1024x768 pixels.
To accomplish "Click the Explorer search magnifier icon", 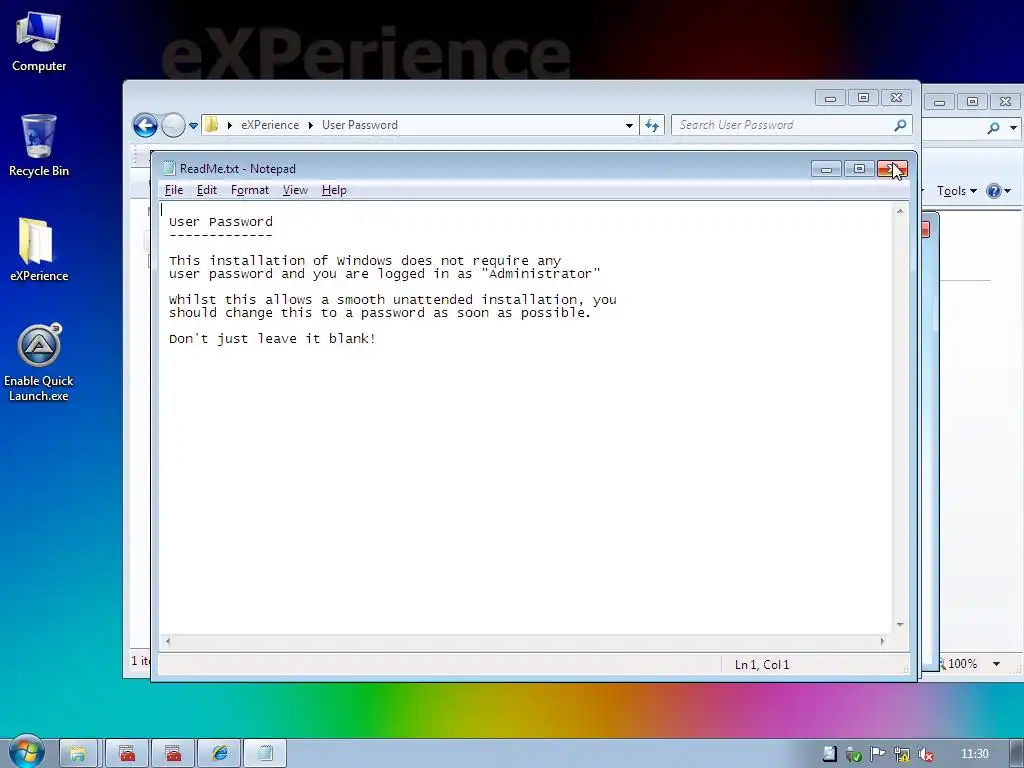I will coord(900,125).
